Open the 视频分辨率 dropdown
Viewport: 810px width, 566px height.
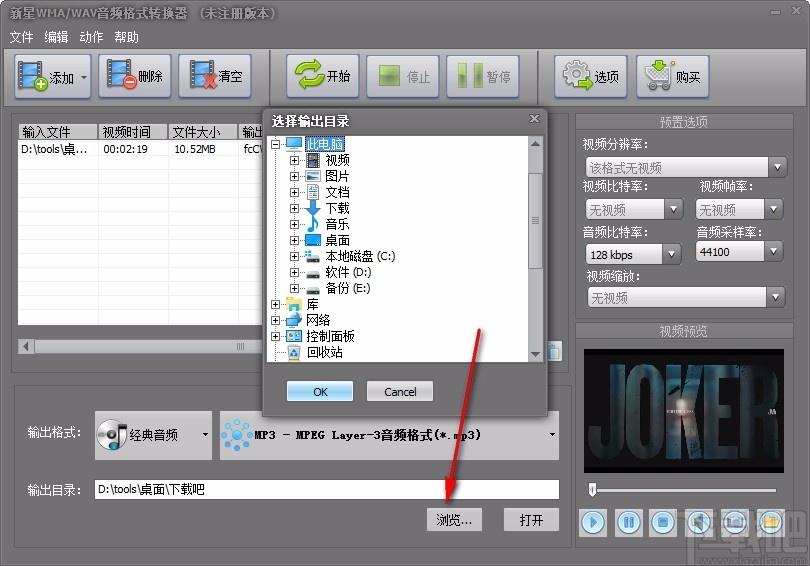coord(777,167)
